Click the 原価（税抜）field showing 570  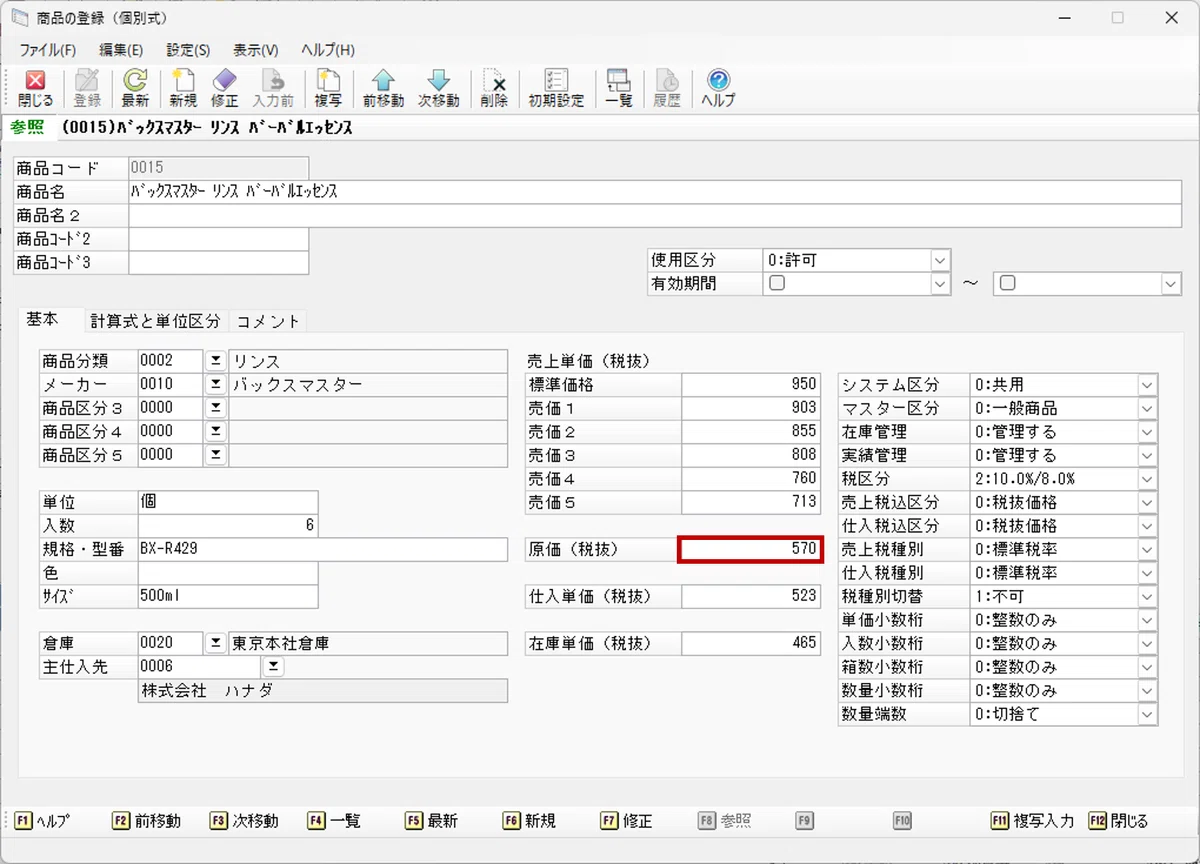coord(750,549)
